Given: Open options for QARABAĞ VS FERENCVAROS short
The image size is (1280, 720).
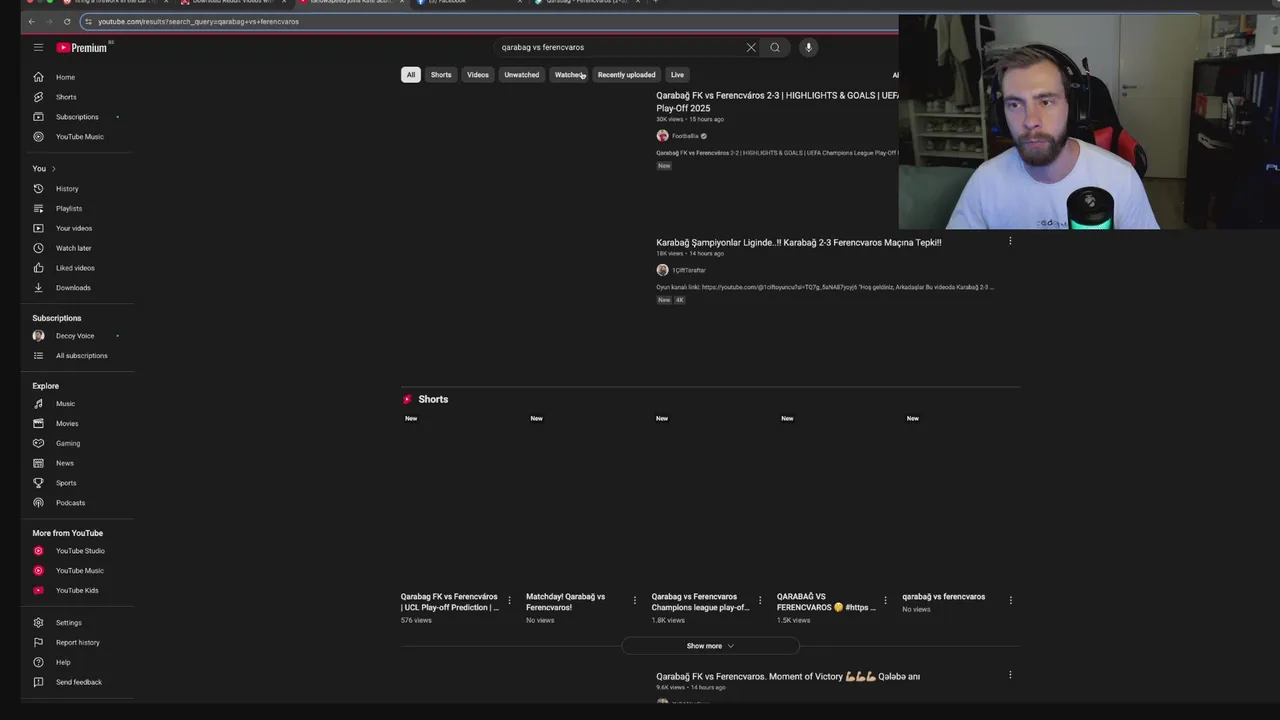Looking at the screenshot, I should point(885,601).
